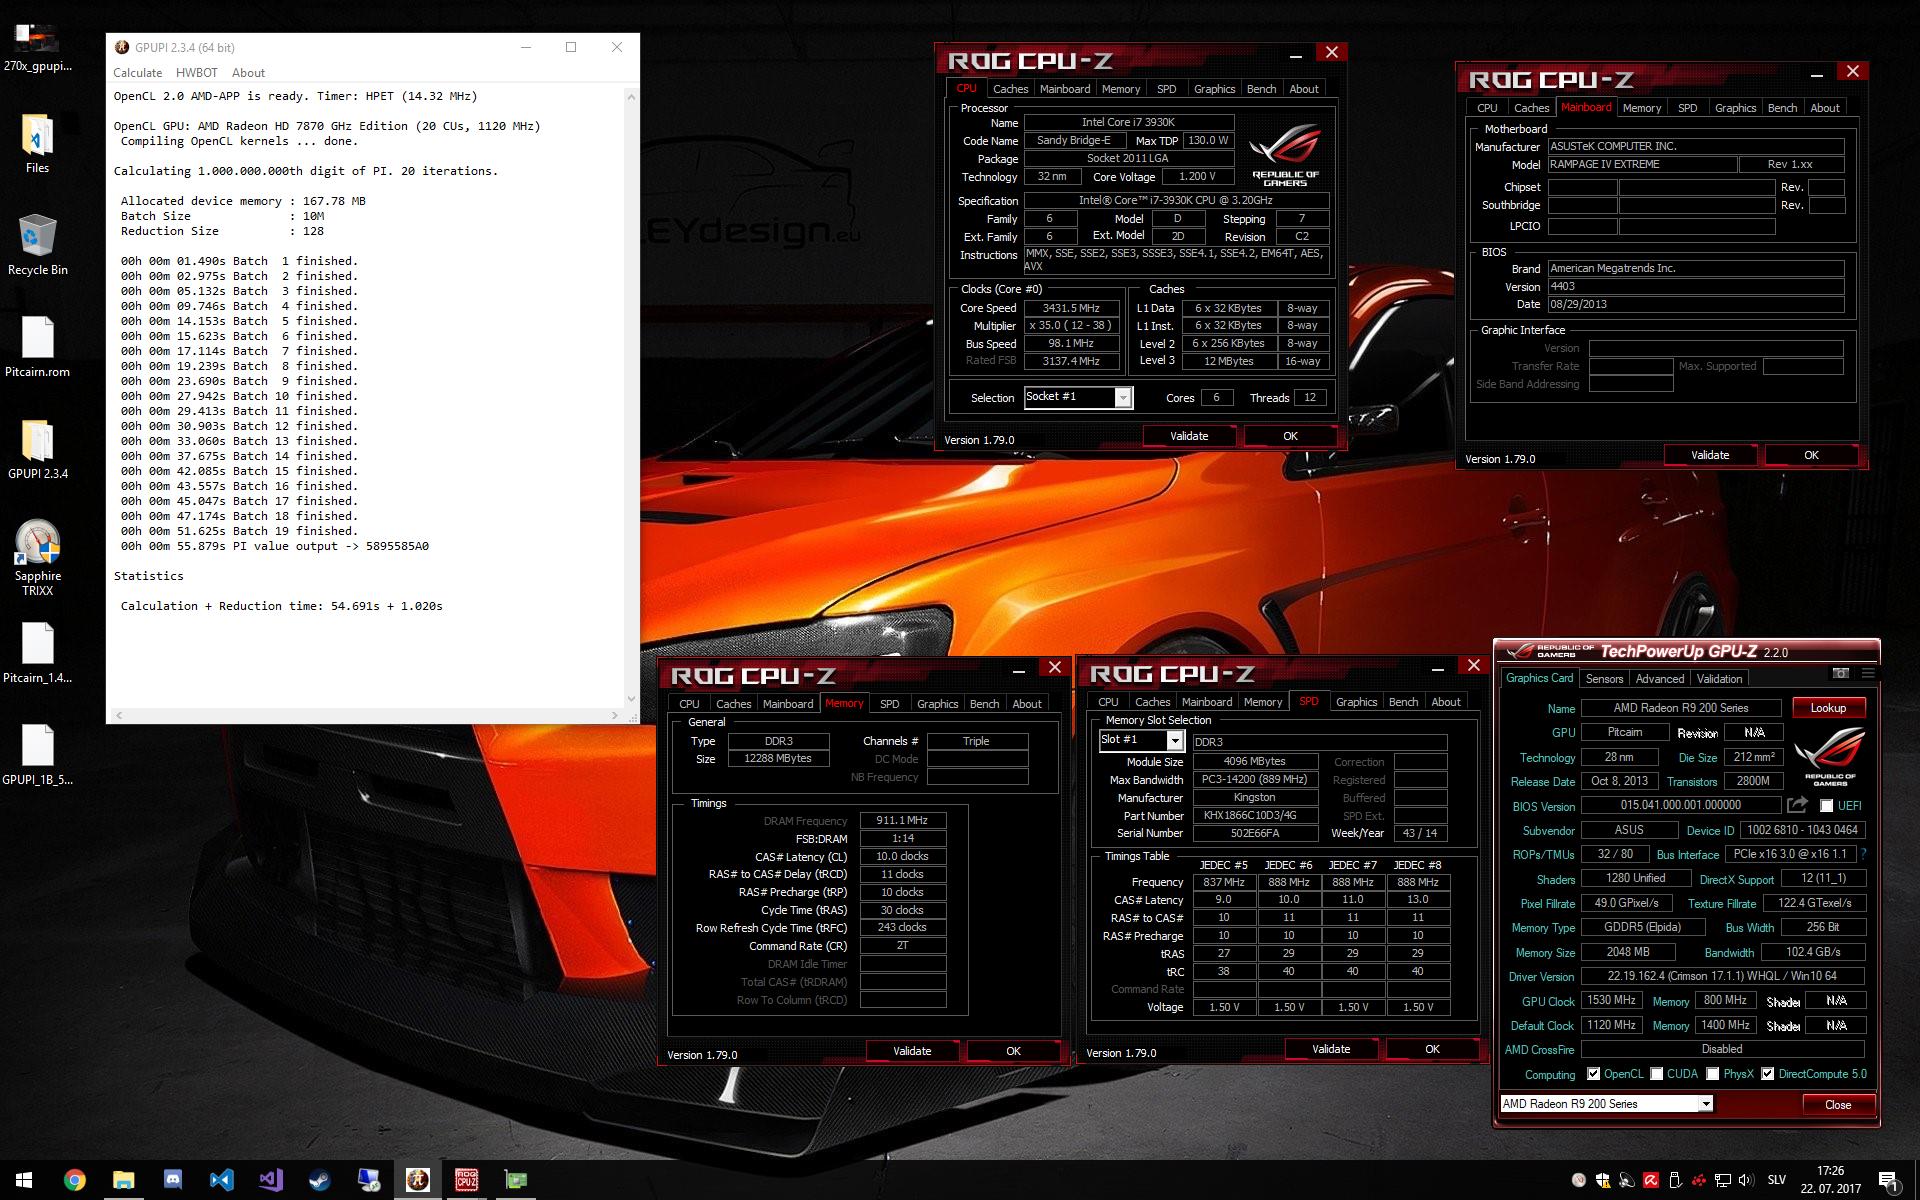The width and height of the screenshot is (1920, 1200).
Task: Click GPUPI vertical scrollbar down arrow
Action: pyautogui.click(x=631, y=699)
